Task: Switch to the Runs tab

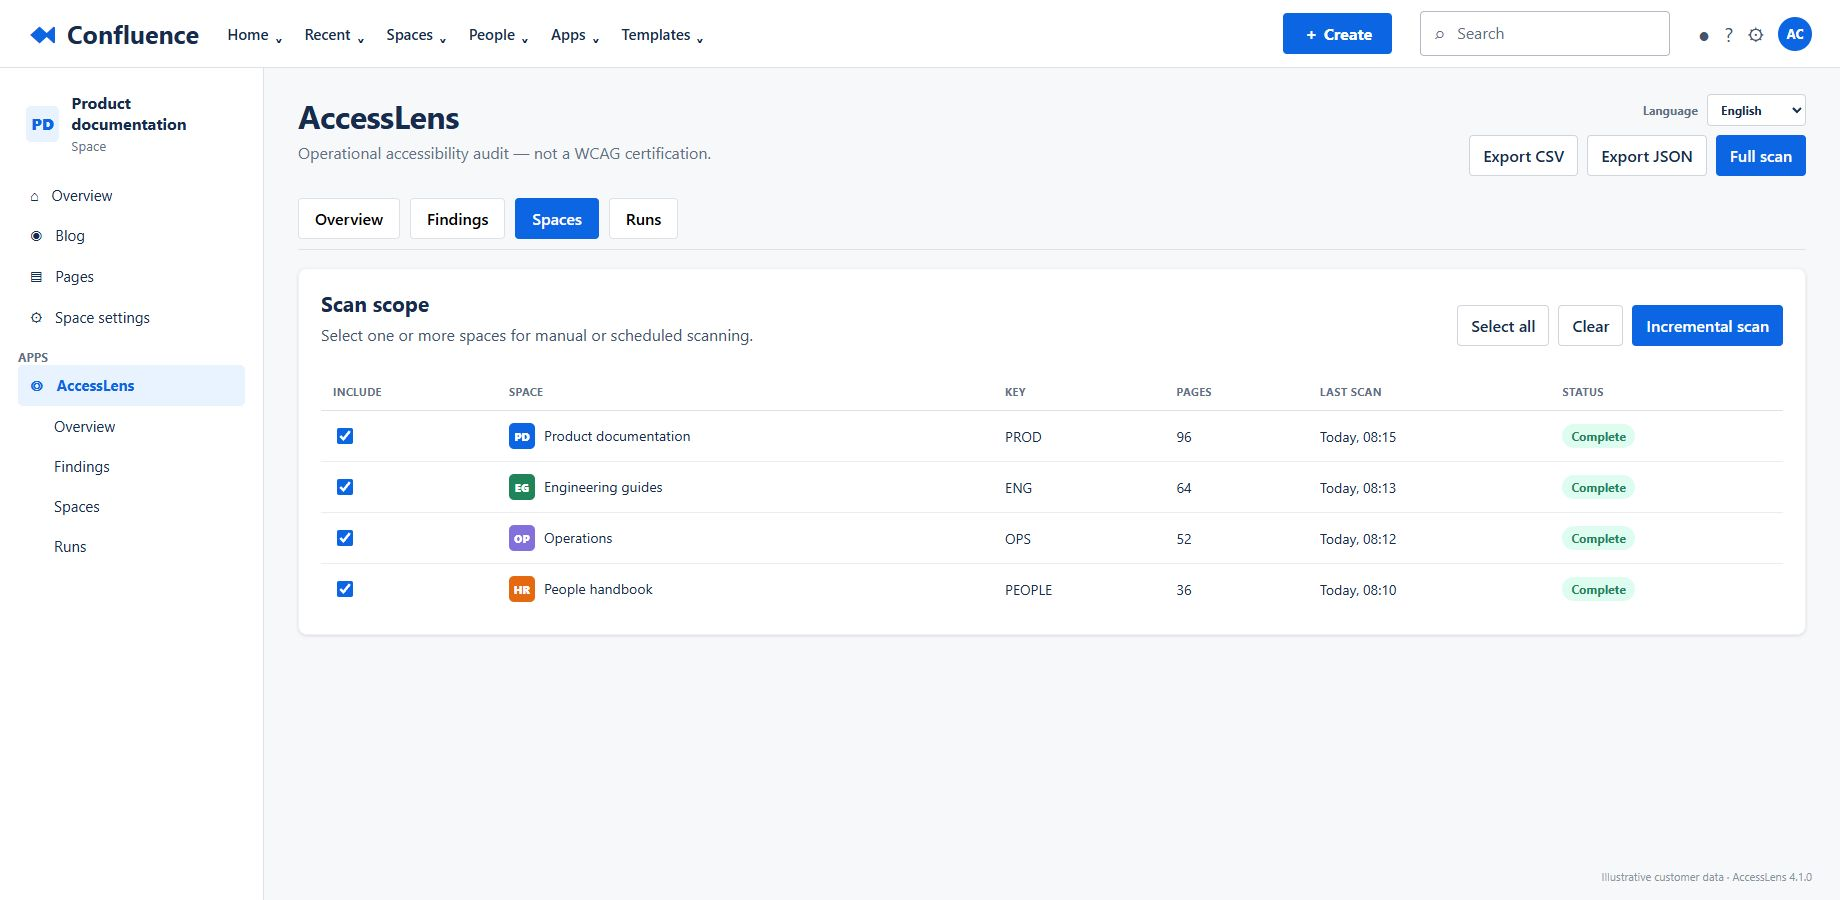Action: 643,219
